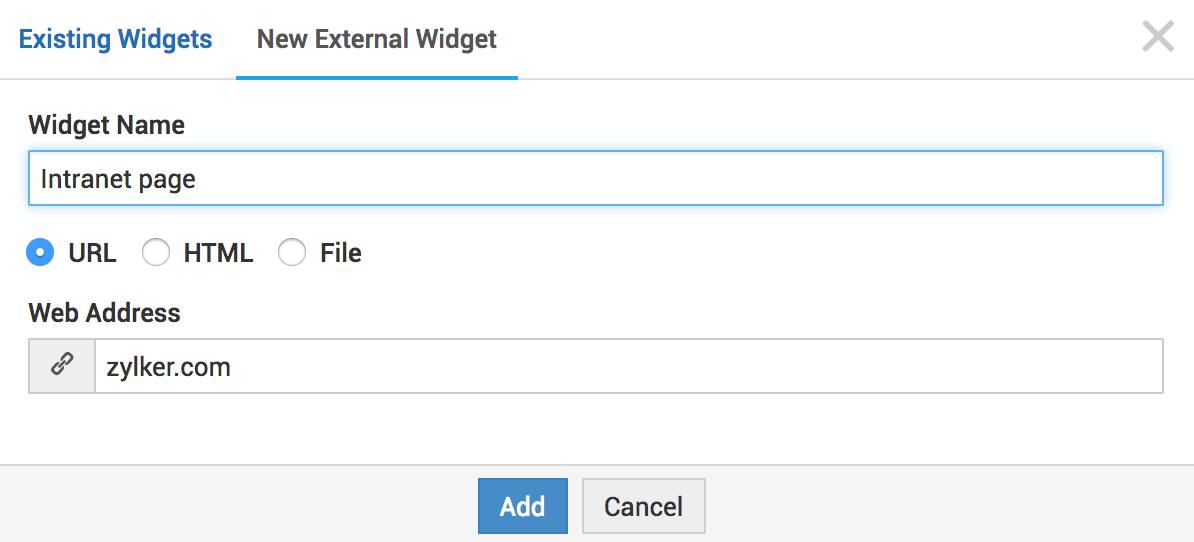Viewport: 1194px width, 542px height.
Task: Cancel adding the external widget
Action: [643, 506]
